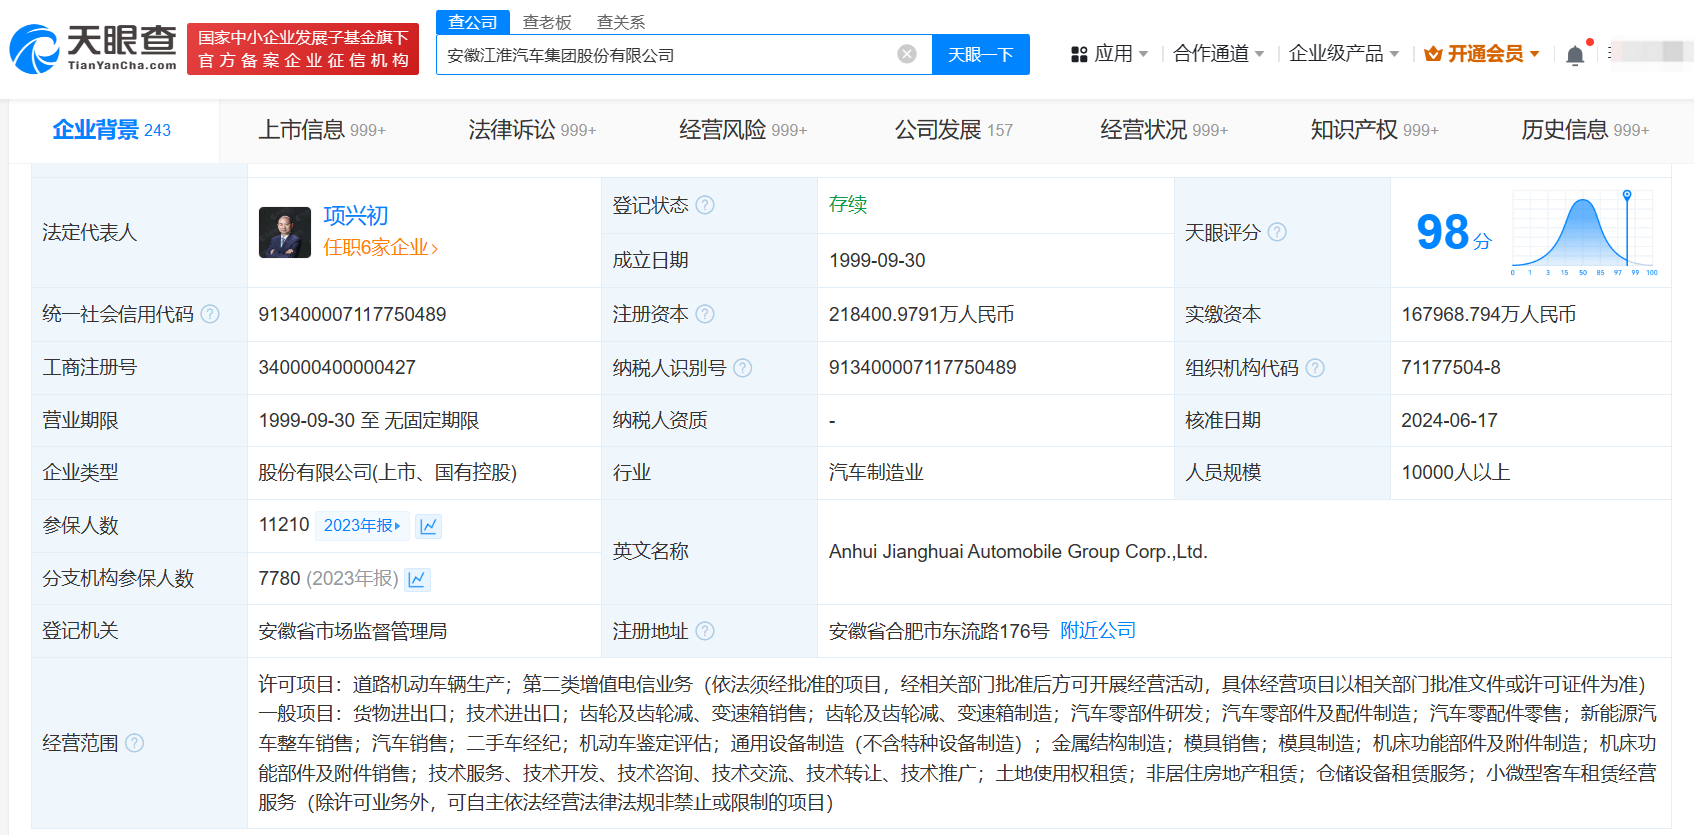Viewport: 1694px width, 835px height.
Task: Select the 查公司 search tab
Action: (x=473, y=22)
